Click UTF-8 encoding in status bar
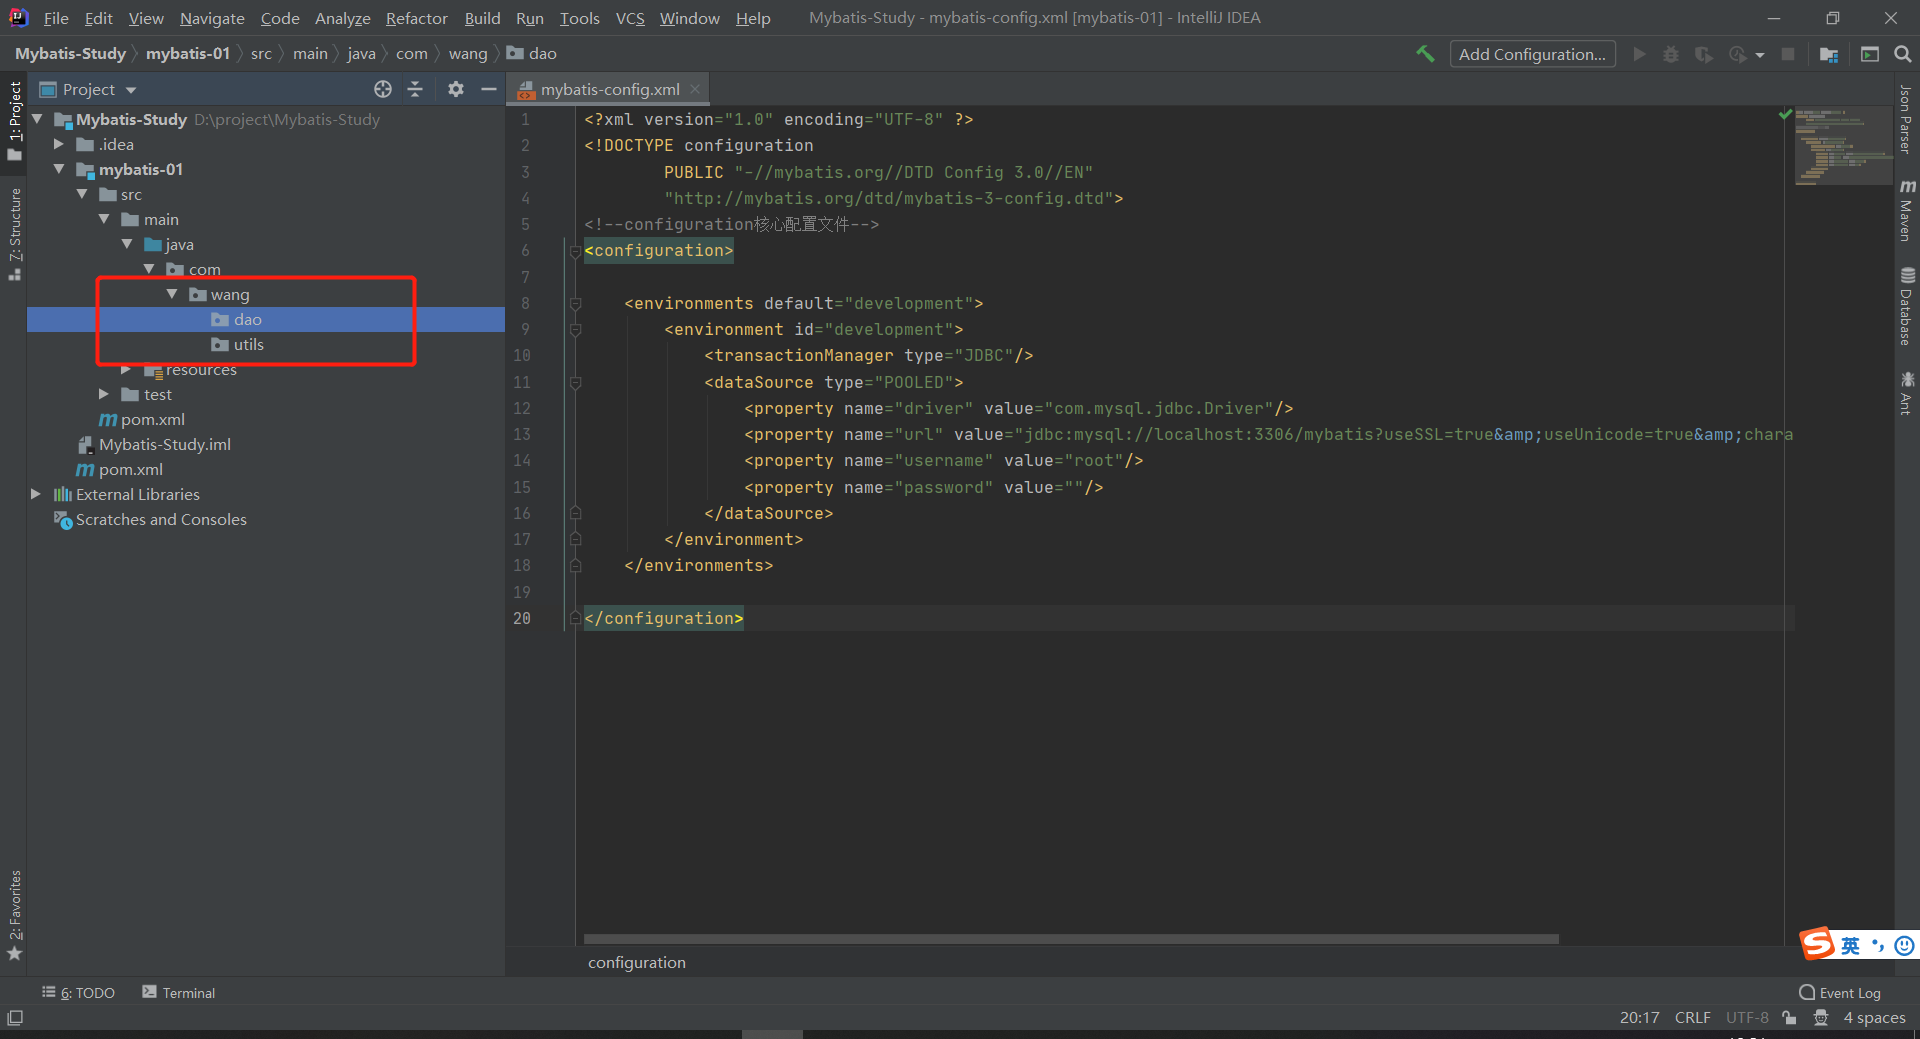This screenshot has height=1039, width=1920. (1747, 1018)
